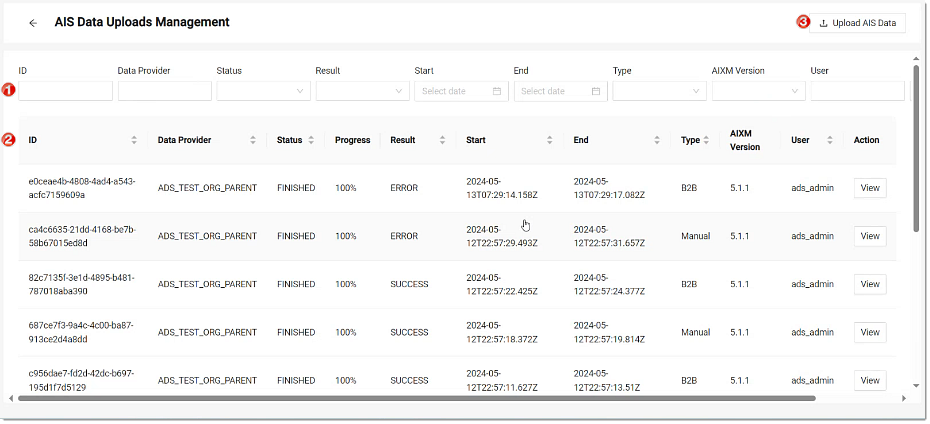Focus the User filter input field
This screenshot has height=424, width=930.
tap(857, 91)
